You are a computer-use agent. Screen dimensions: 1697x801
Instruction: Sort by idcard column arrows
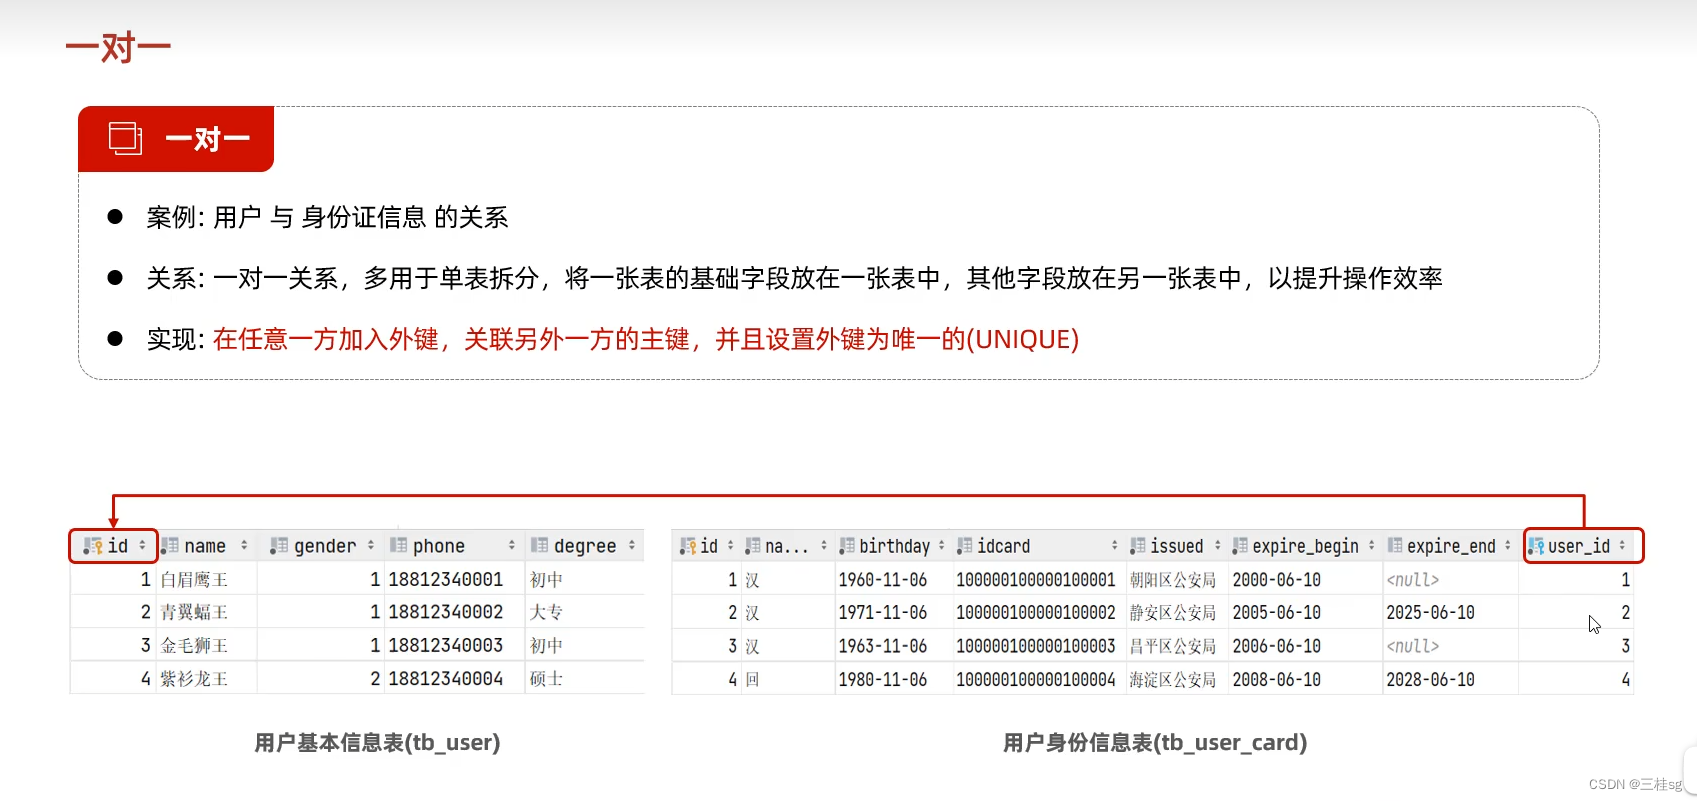pos(1115,546)
